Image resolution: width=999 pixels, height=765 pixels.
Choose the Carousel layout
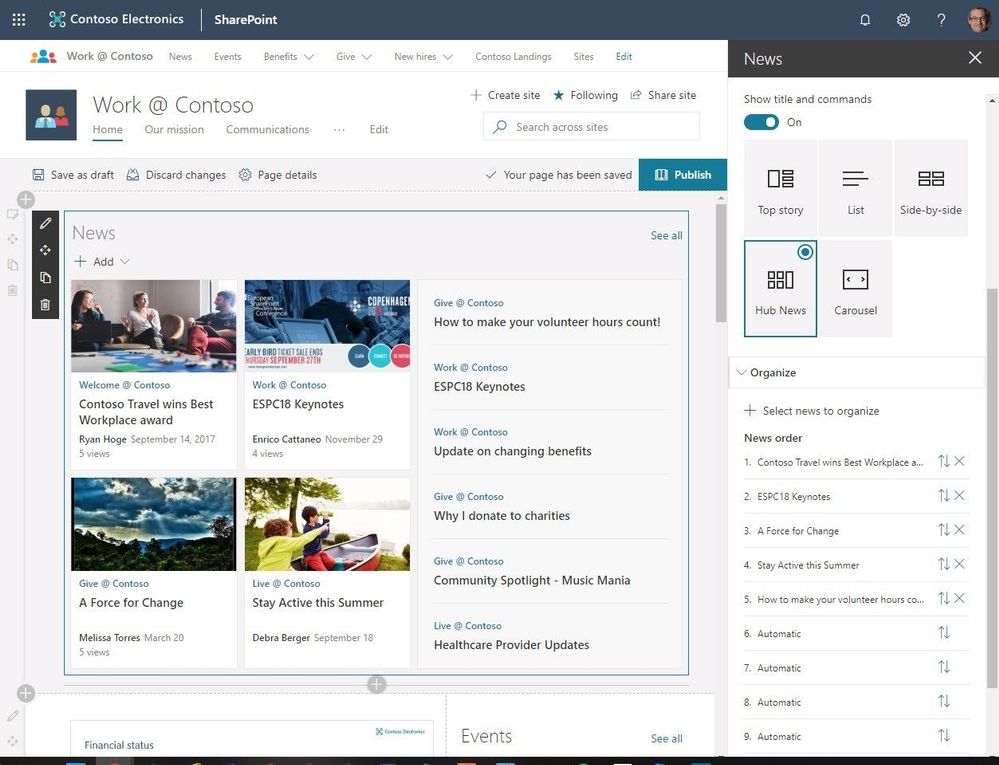tap(855, 288)
